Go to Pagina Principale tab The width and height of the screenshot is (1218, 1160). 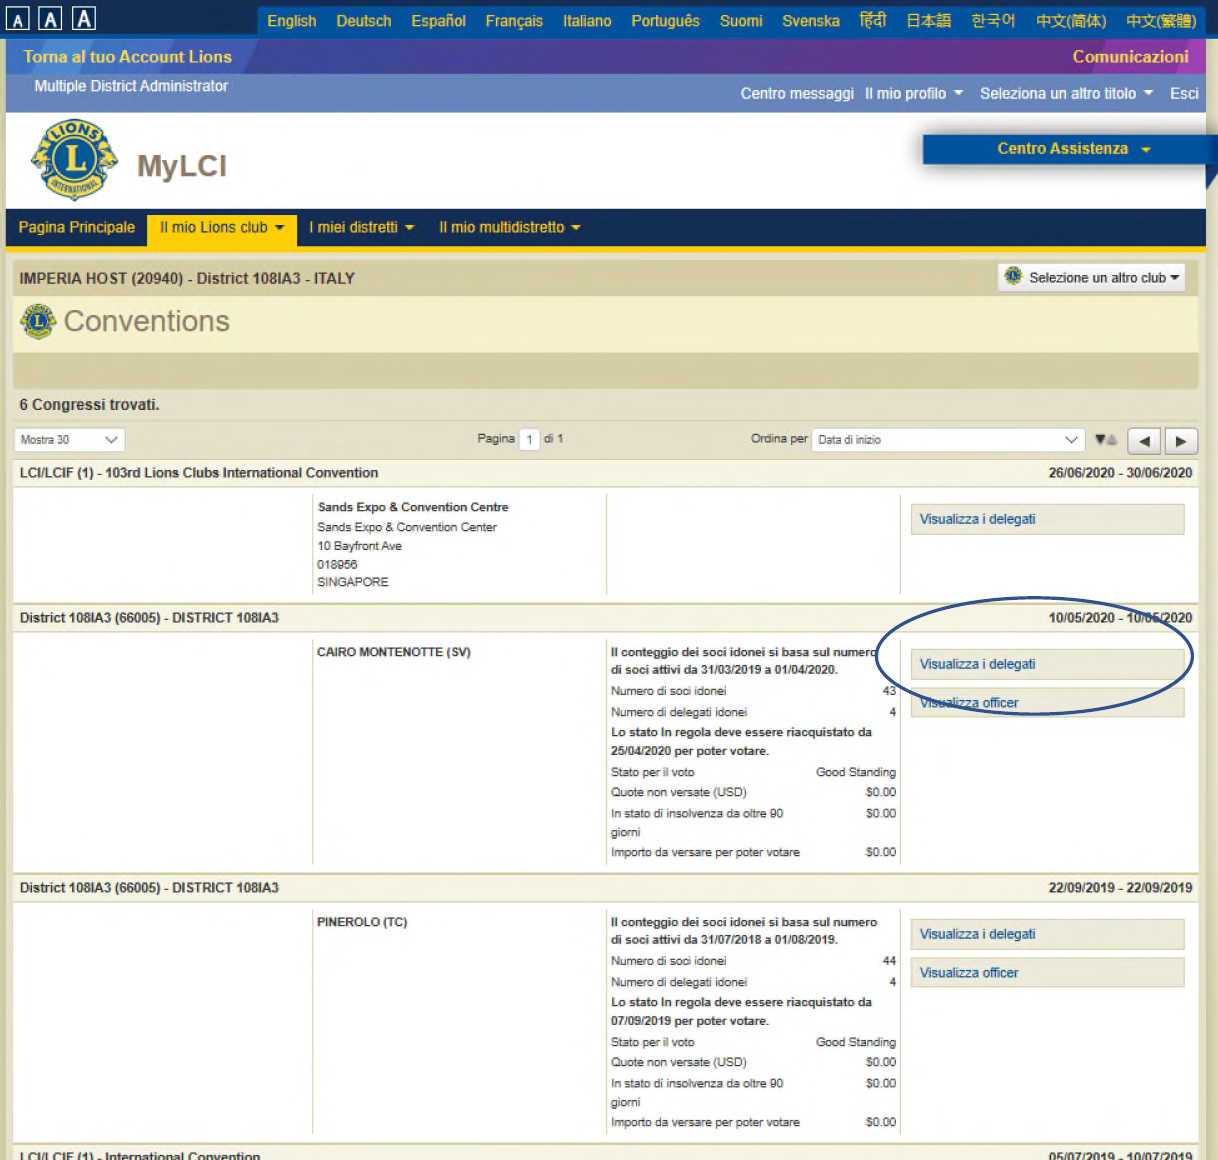76,228
